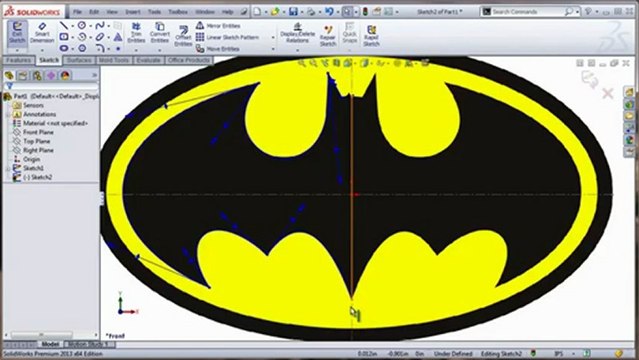639x360 pixels.
Task: Select Sketch1 in the feature tree
Action: coord(29,168)
